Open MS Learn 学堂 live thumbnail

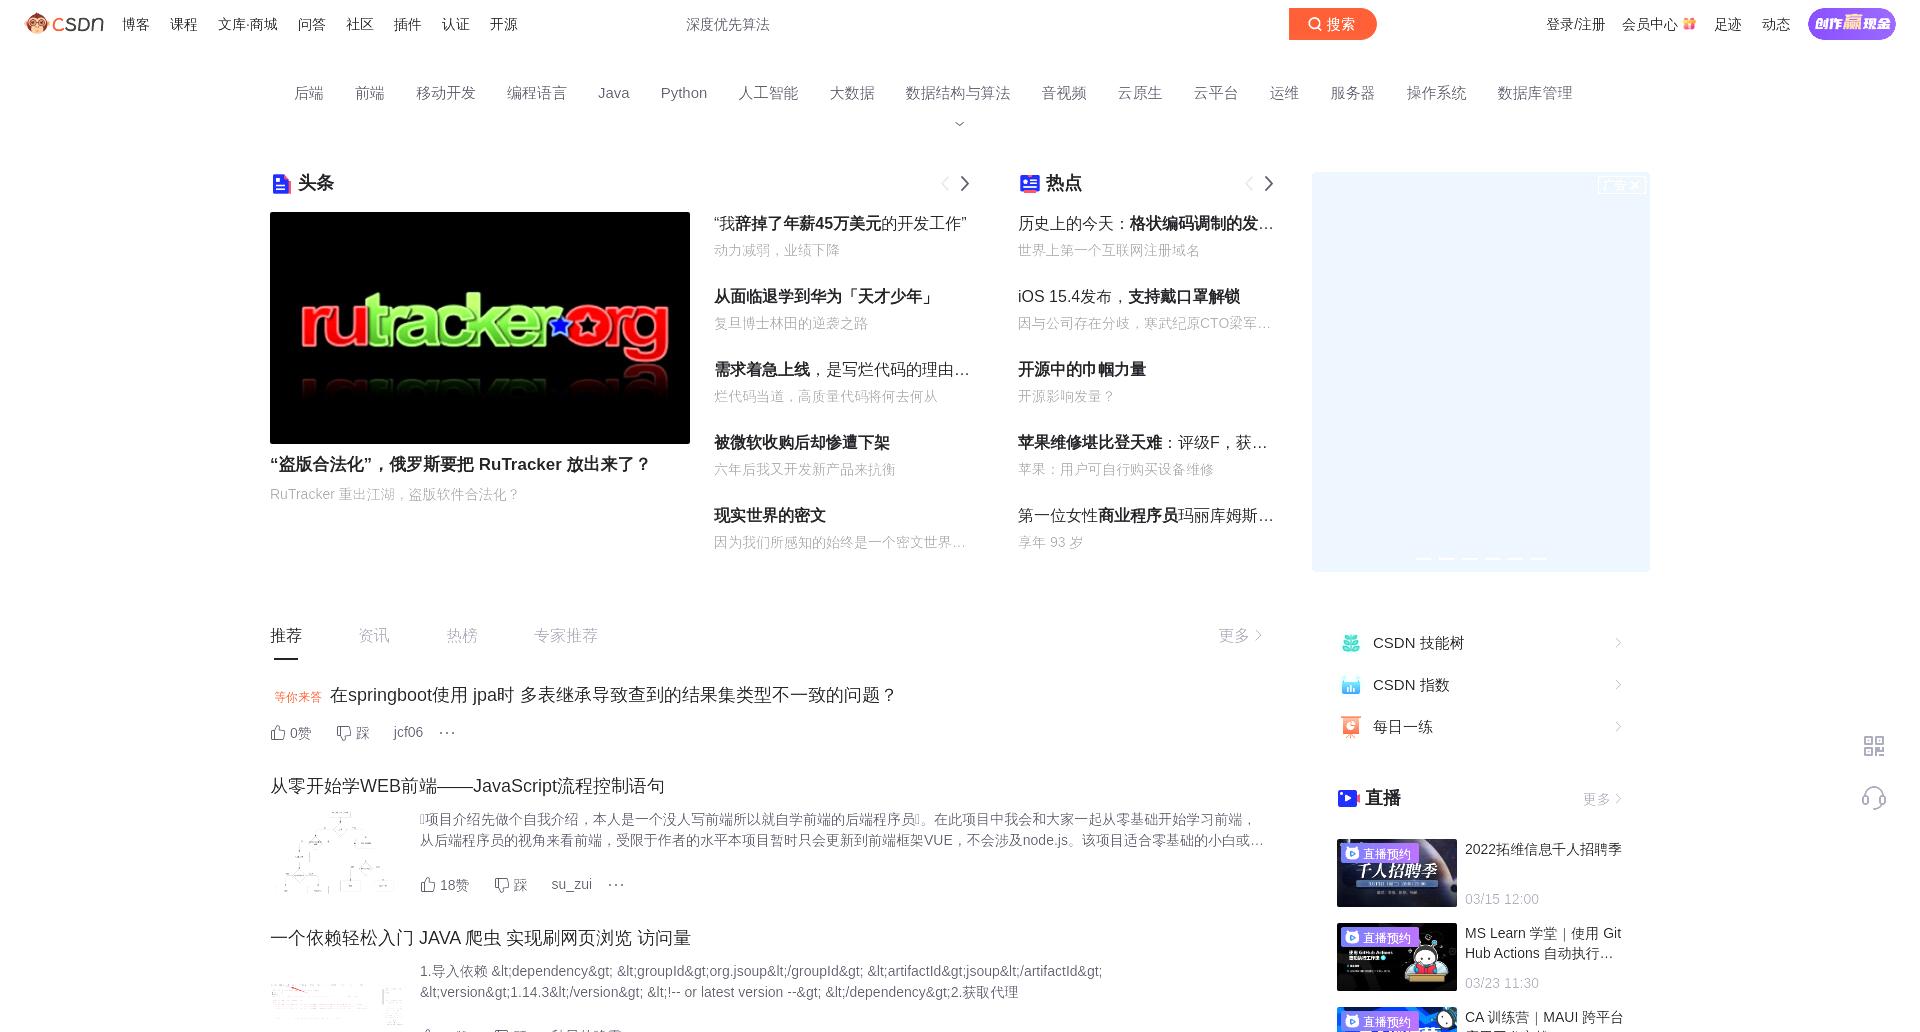pos(1397,957)
